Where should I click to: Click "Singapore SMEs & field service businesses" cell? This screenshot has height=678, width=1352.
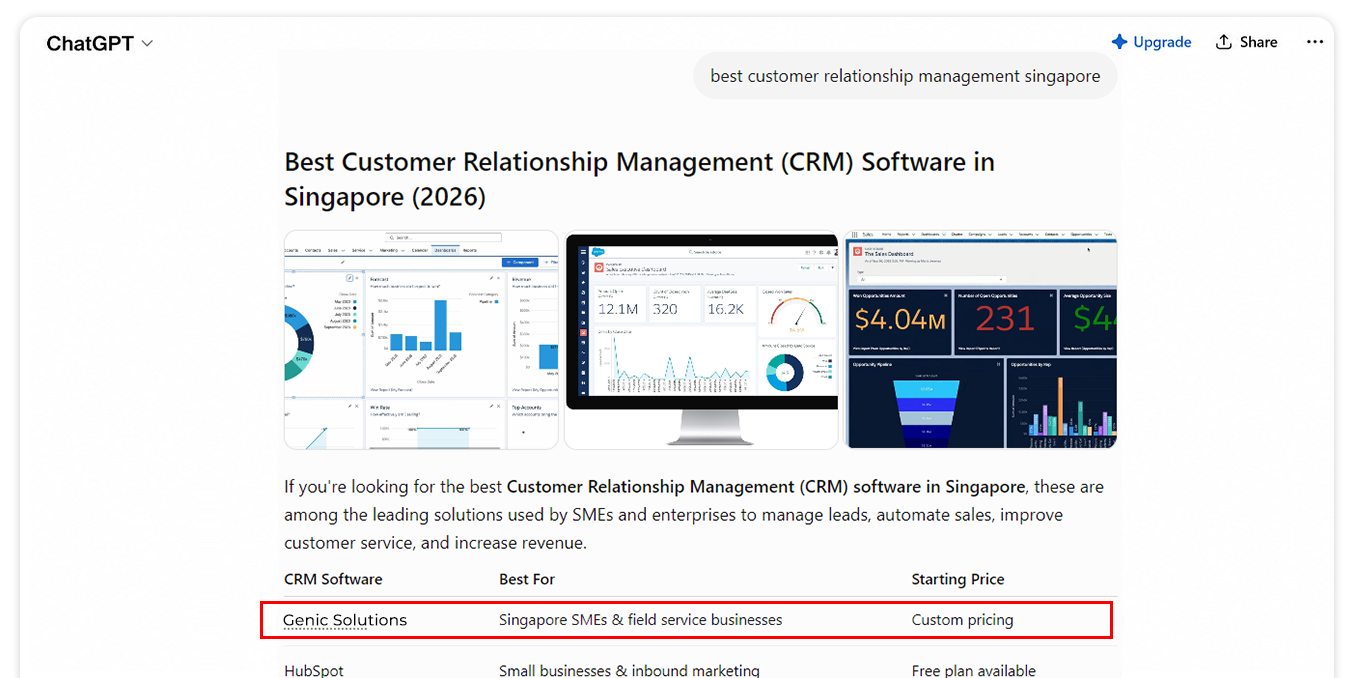pos(641,620)
